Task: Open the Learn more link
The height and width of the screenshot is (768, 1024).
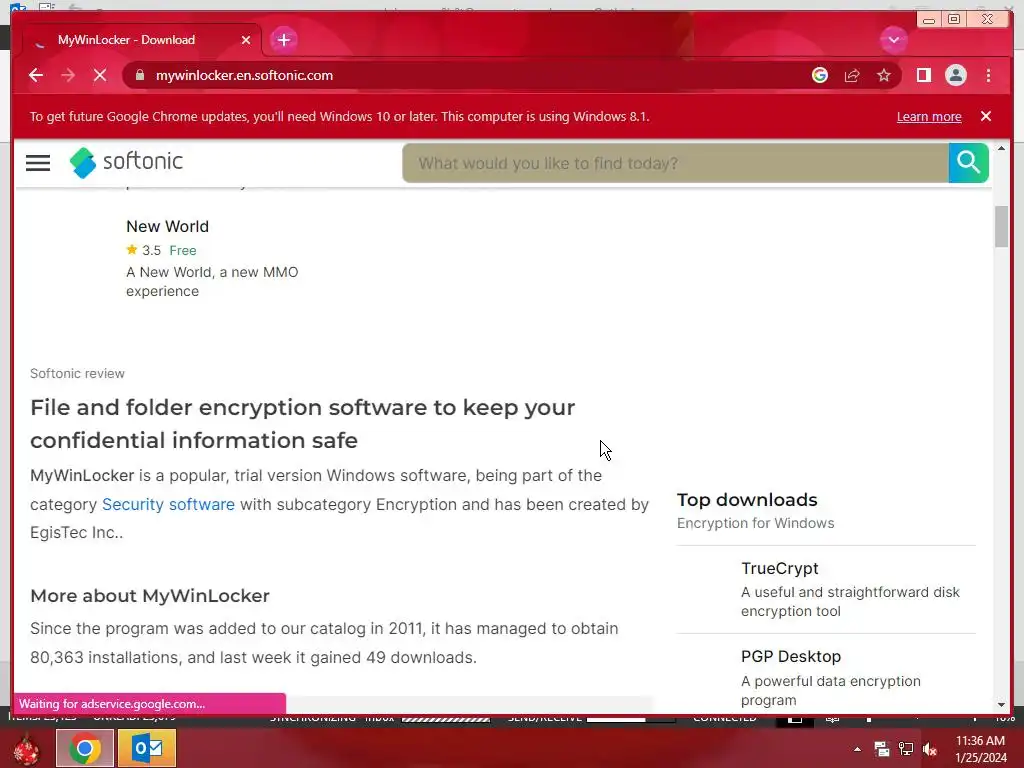Action: 929,116
